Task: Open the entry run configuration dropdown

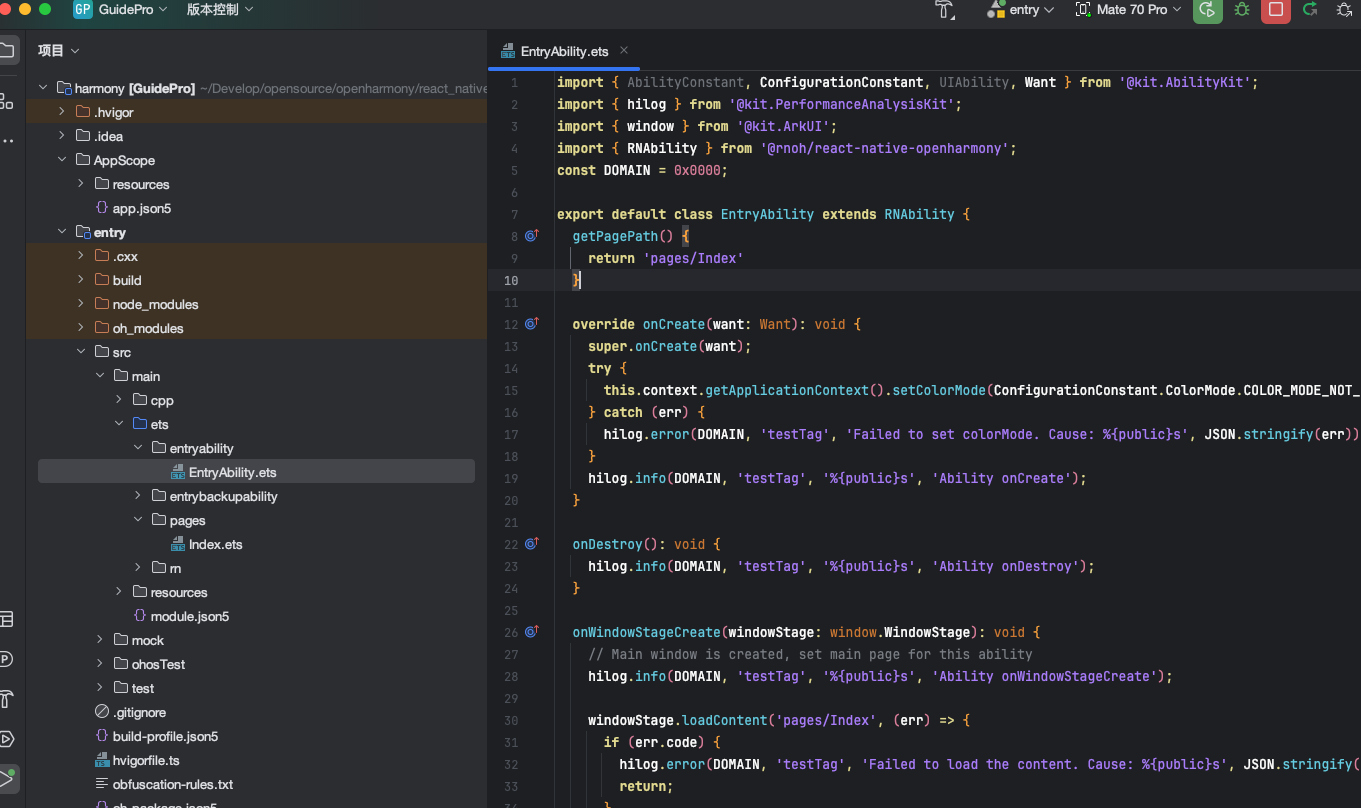Action: [x=1021, y=10]
